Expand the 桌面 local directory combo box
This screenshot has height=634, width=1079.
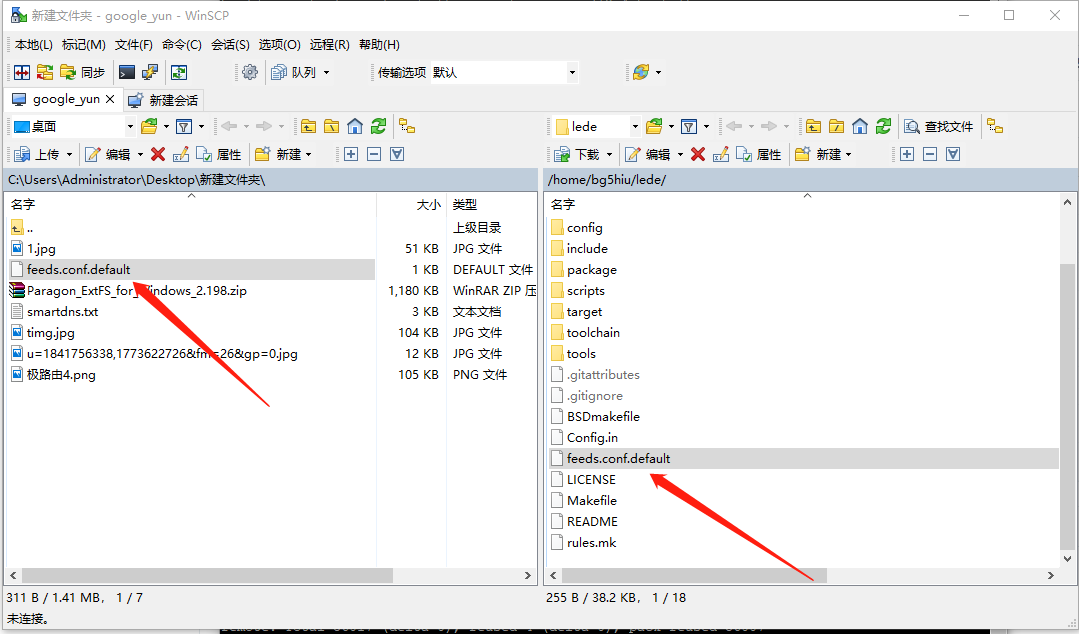pyautogui.click(x=130, y=127)
